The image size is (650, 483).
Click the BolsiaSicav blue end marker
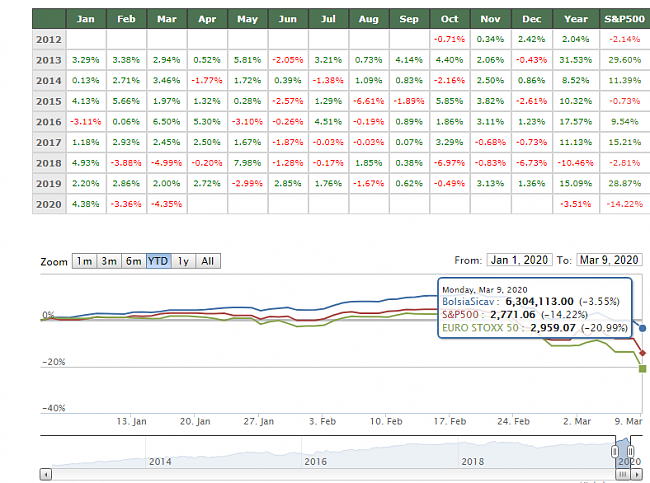click(x=643, y=328)
